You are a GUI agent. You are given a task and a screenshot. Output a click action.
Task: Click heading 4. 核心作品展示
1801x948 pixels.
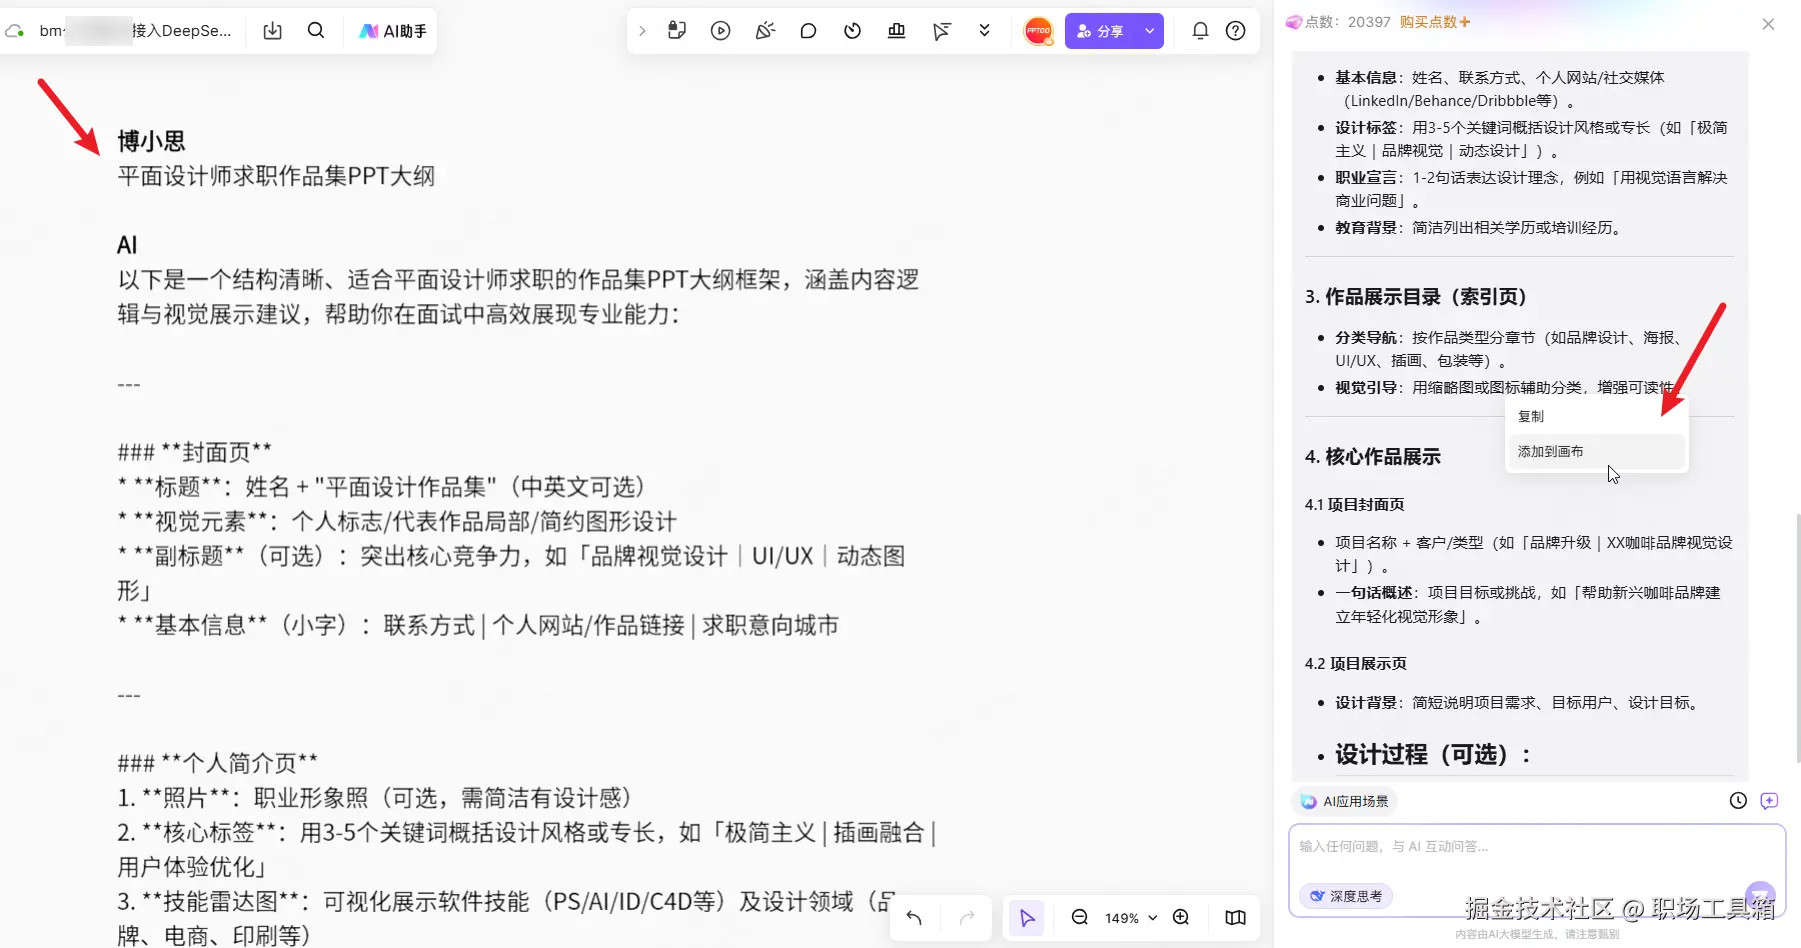coord(1372,457)
